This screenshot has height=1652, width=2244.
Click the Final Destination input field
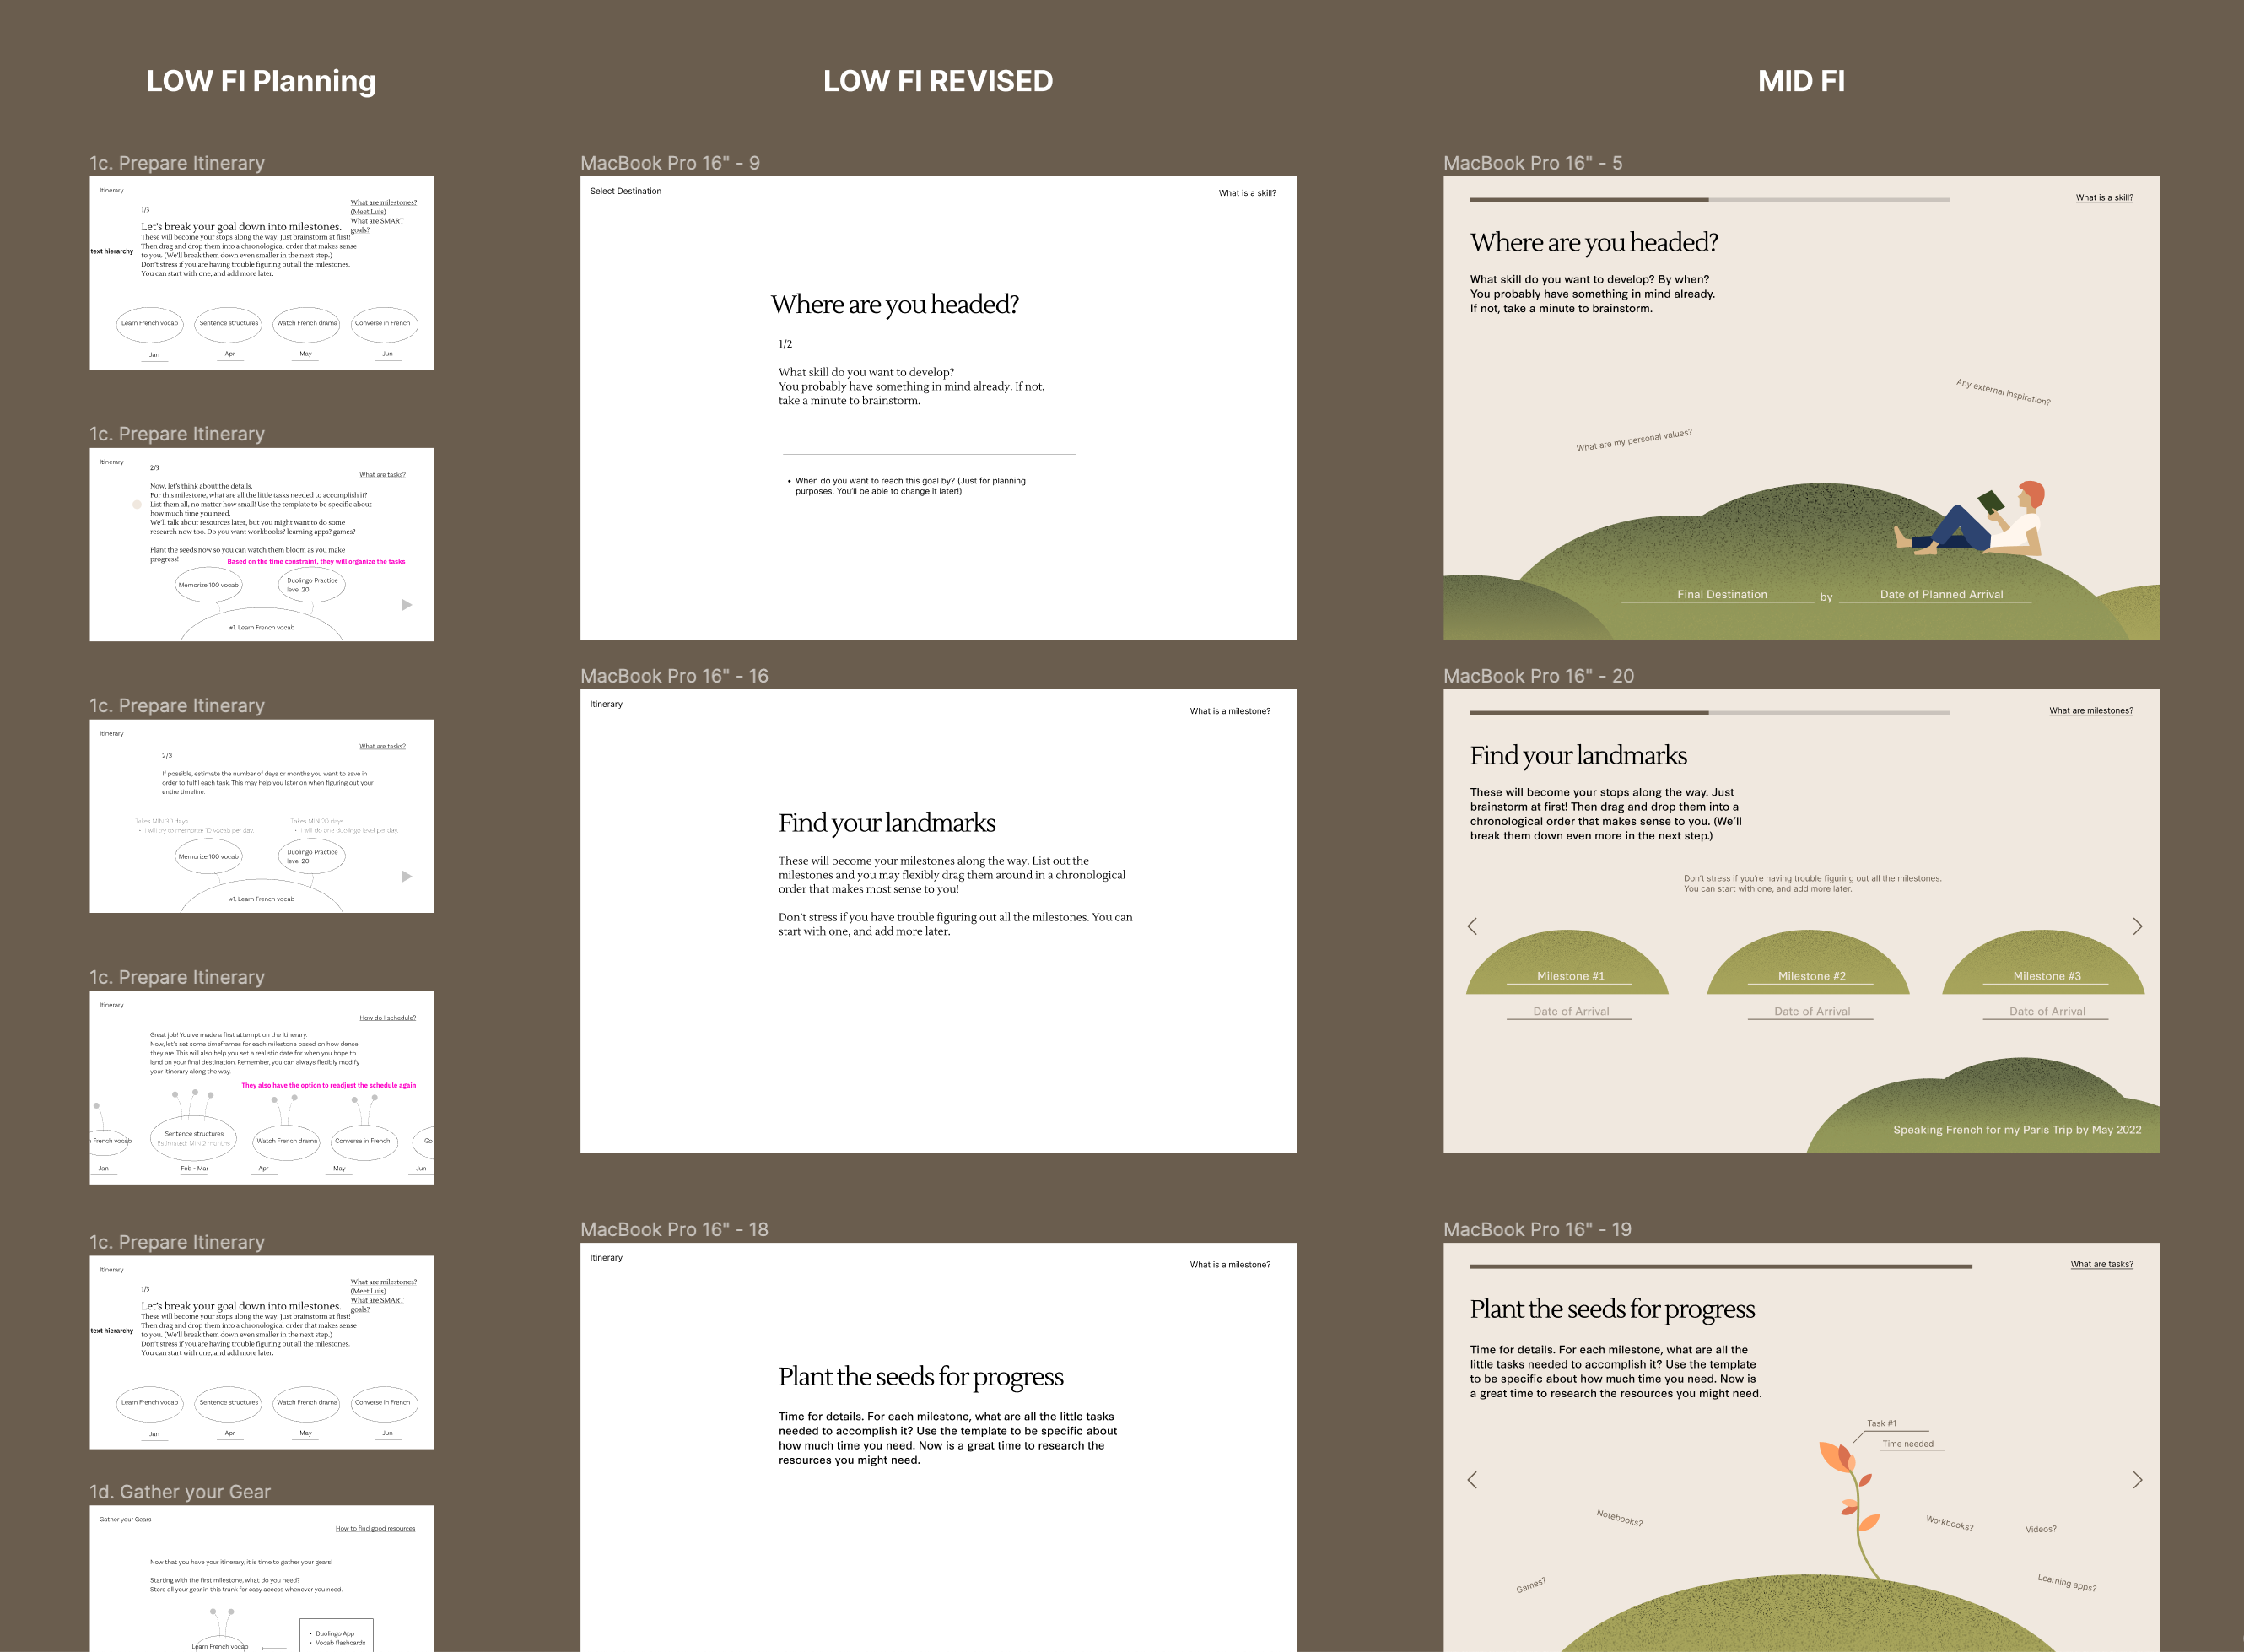point(1717,594)
